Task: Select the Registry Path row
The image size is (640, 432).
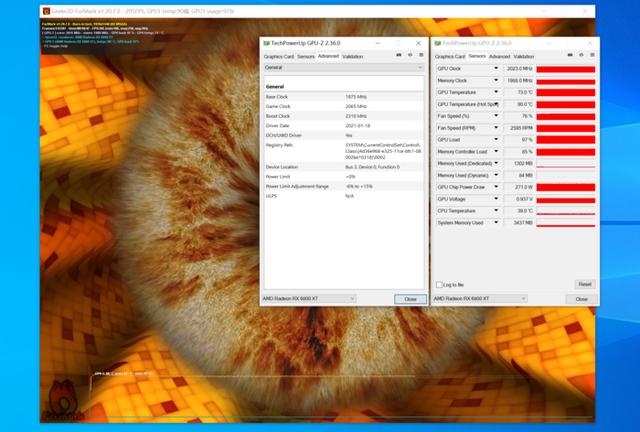Action: point(344,151)
